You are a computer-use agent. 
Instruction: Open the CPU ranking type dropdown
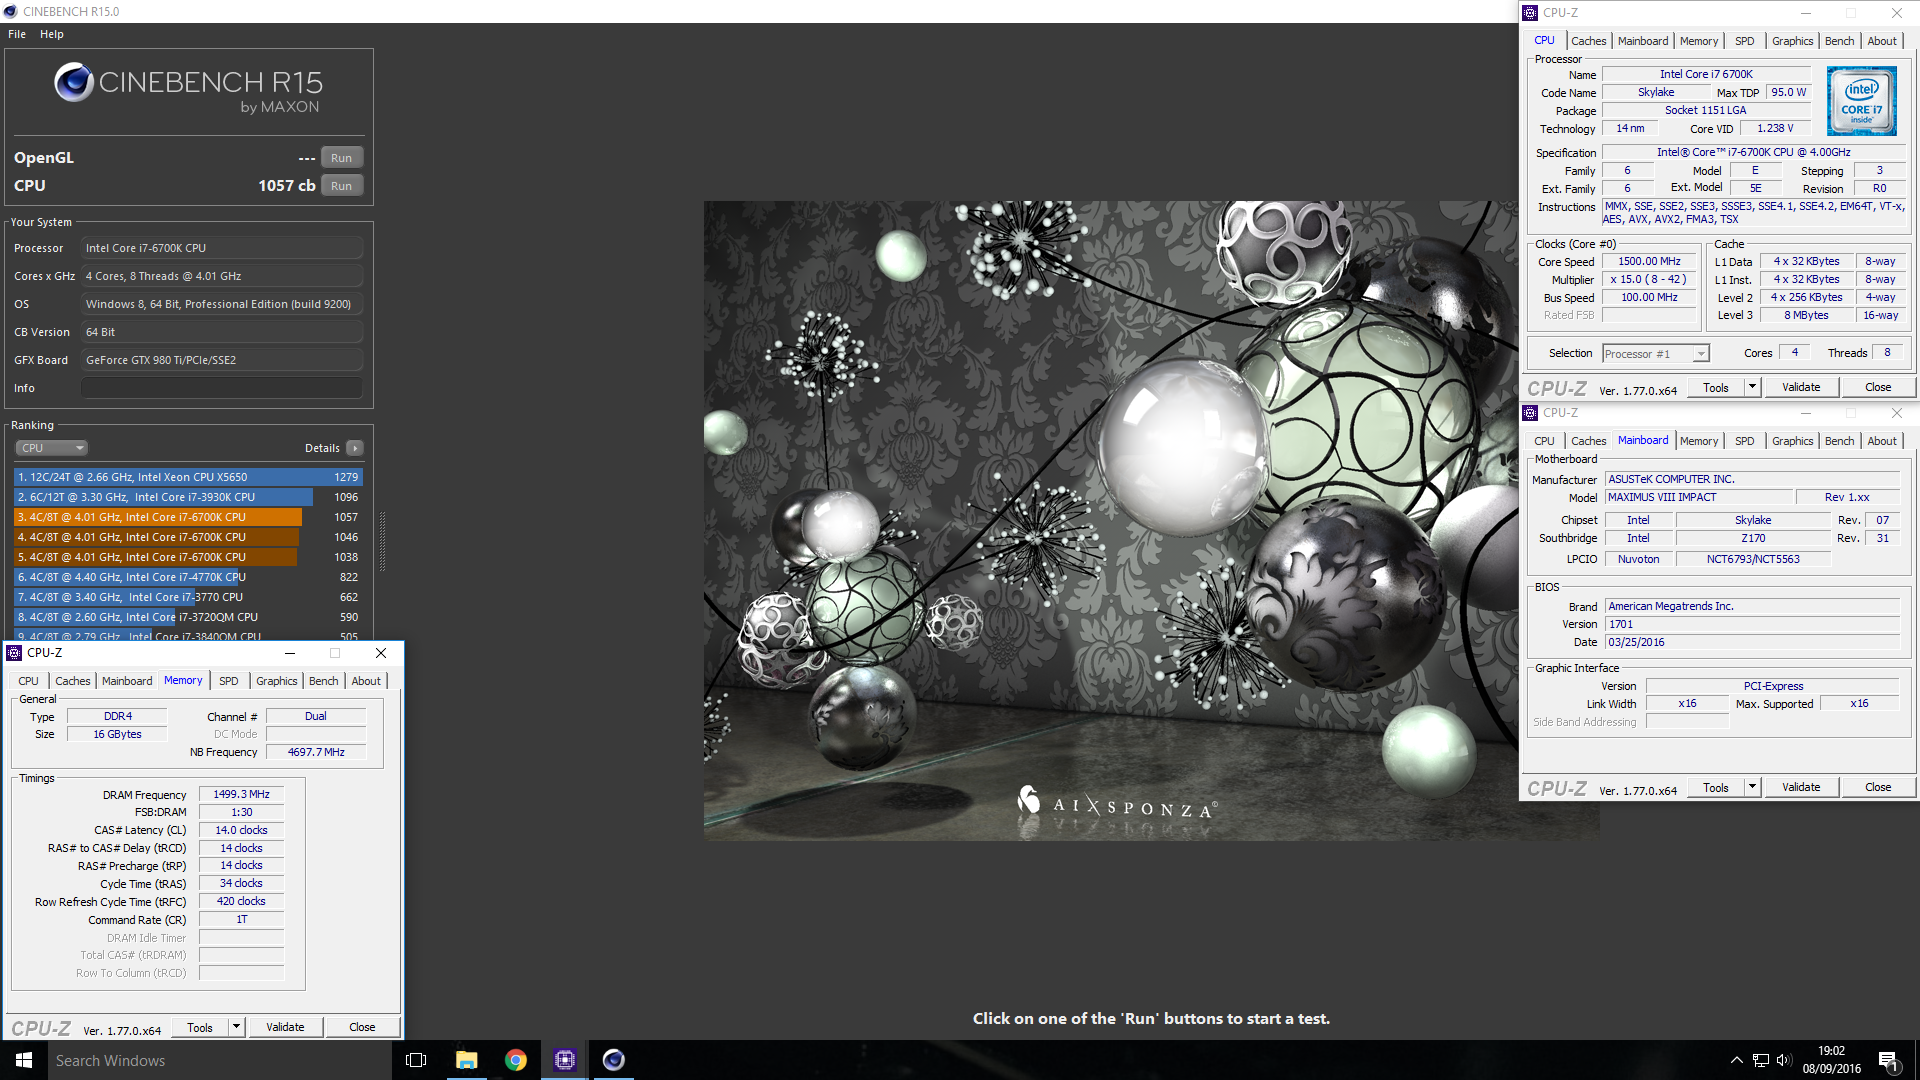pos(51,448)
